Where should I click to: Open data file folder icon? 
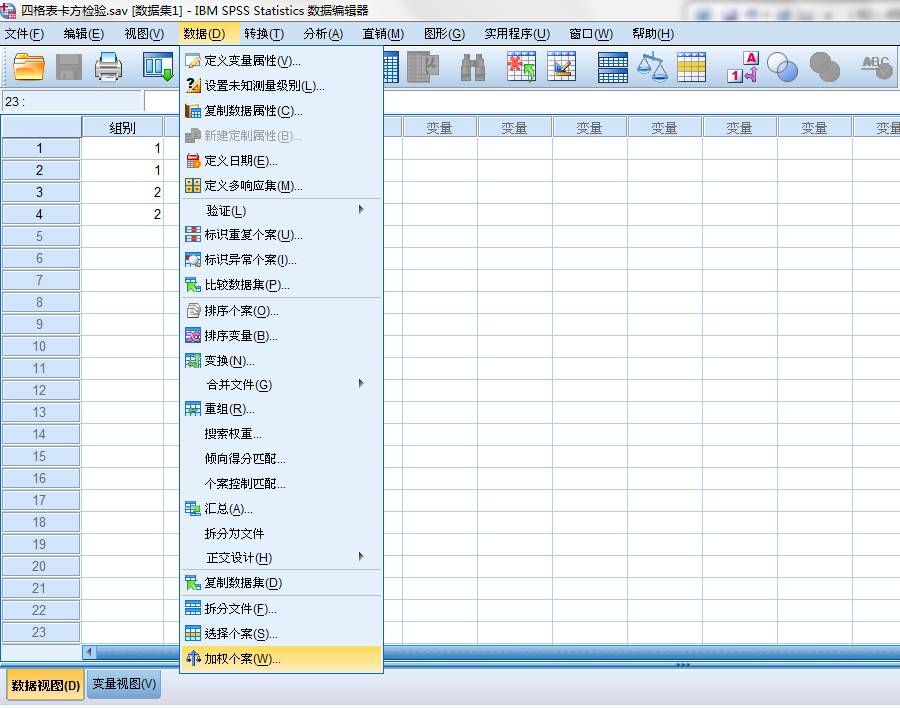pos(29,67)
